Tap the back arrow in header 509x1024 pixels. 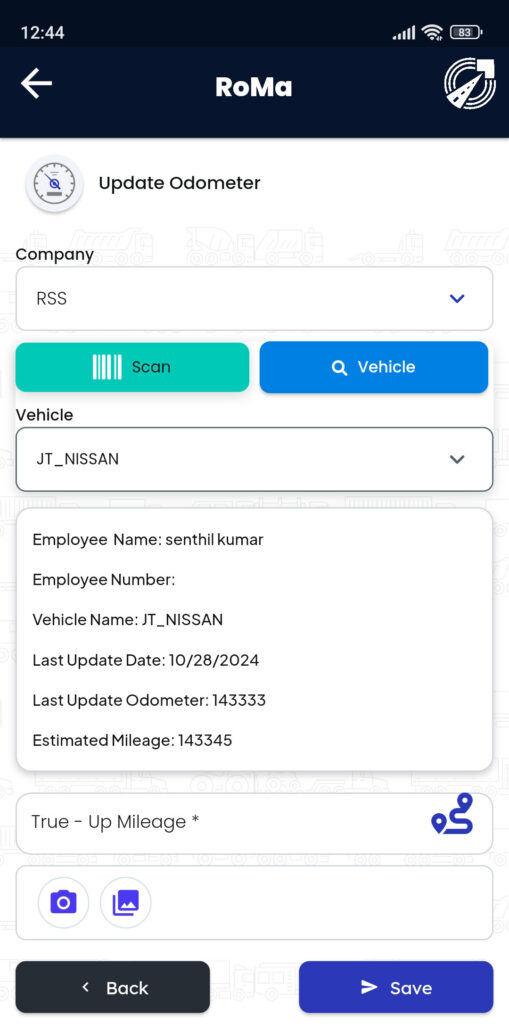tap(36, 84)
